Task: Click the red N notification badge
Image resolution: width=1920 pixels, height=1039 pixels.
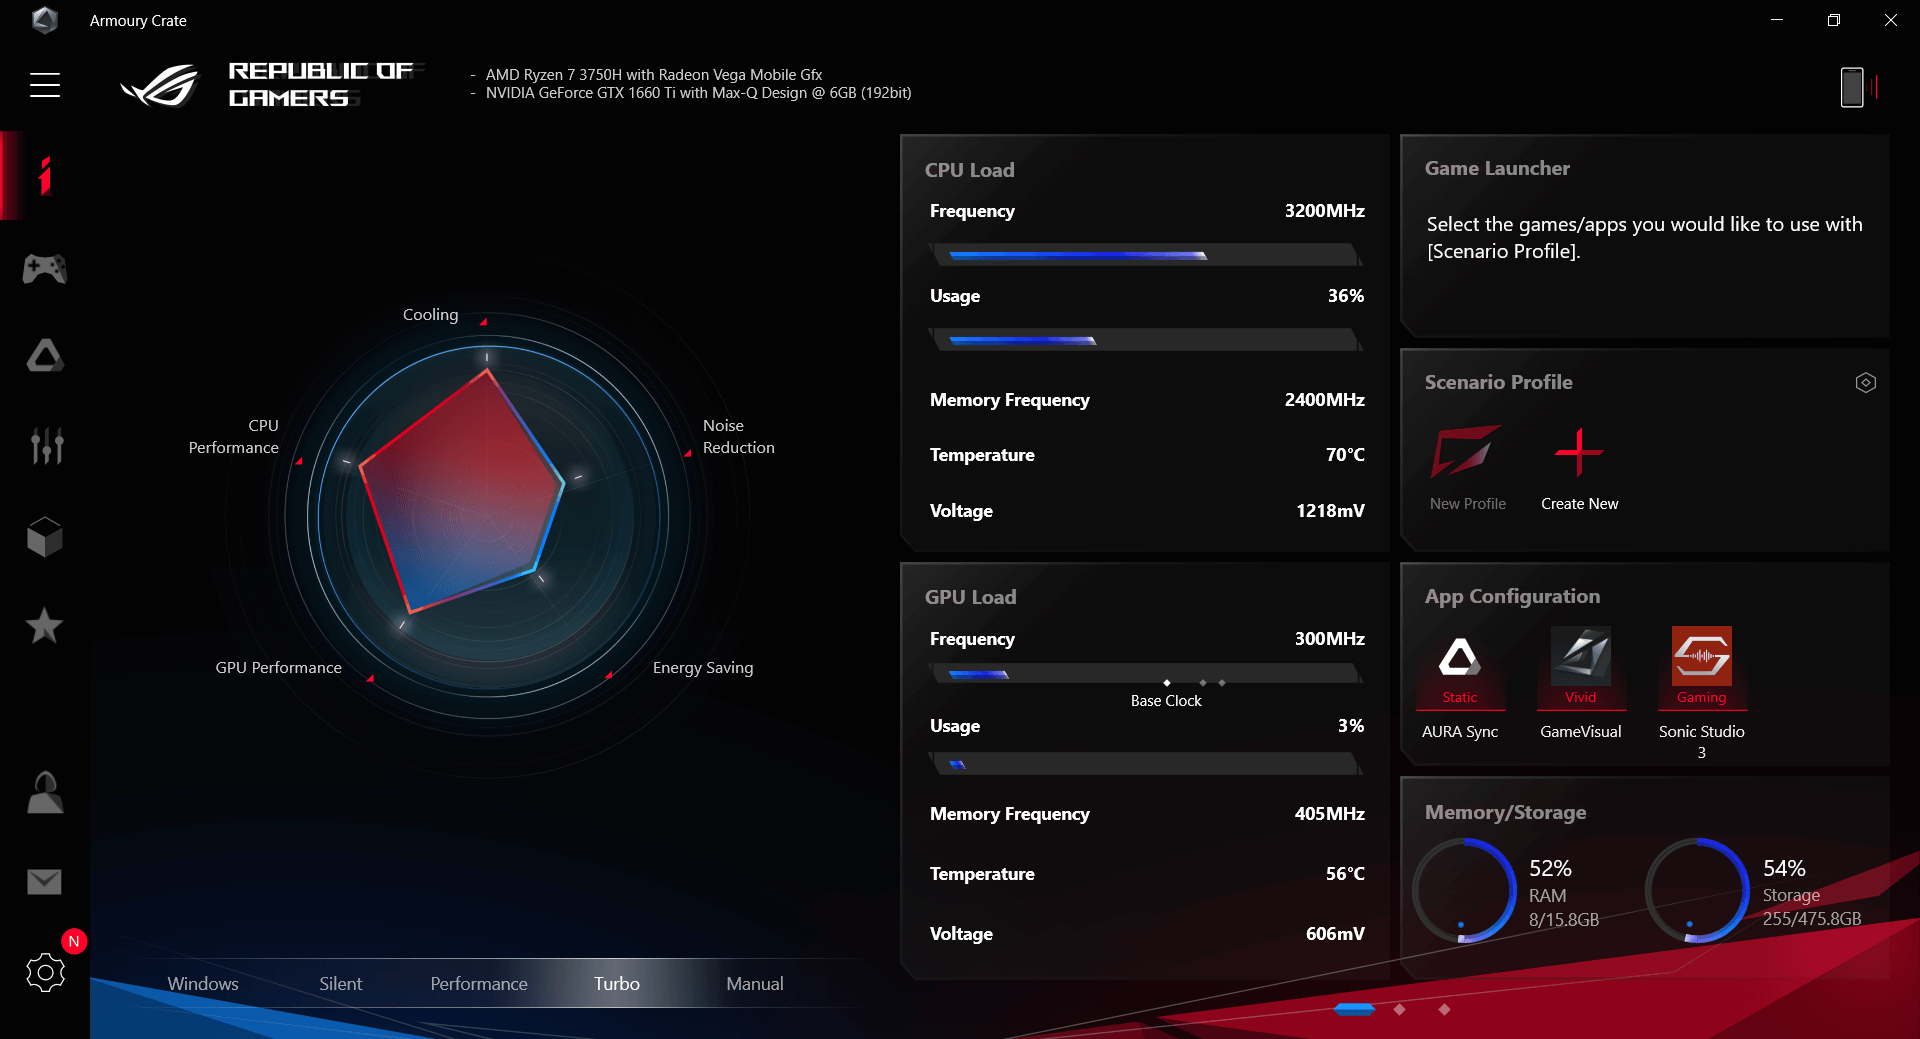Action: click(x=74, y=941)
